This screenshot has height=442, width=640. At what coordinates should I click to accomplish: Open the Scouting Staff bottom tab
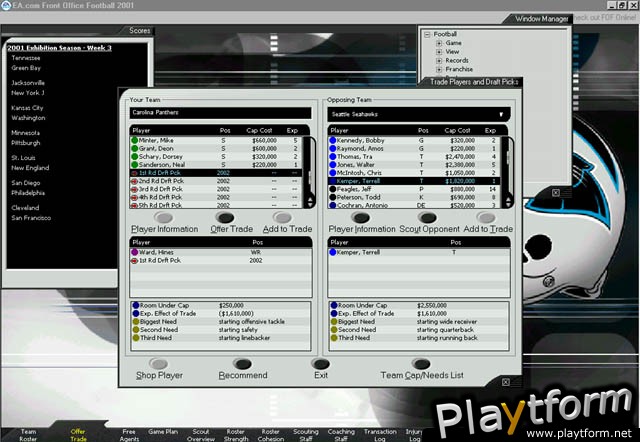click(x=306, y=435)
